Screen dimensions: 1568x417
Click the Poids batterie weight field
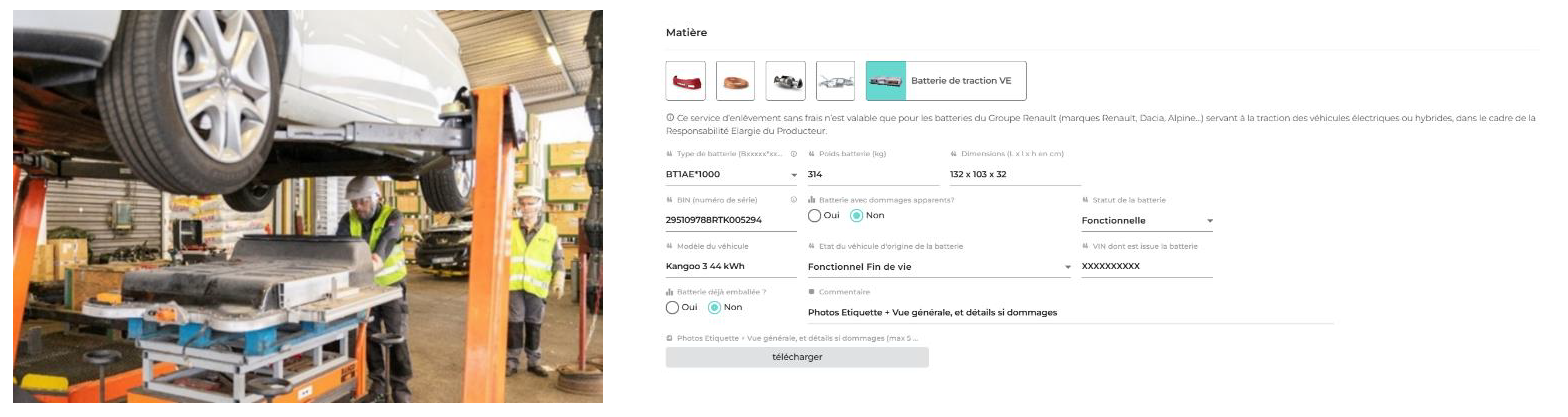click(x=872, y=175)
